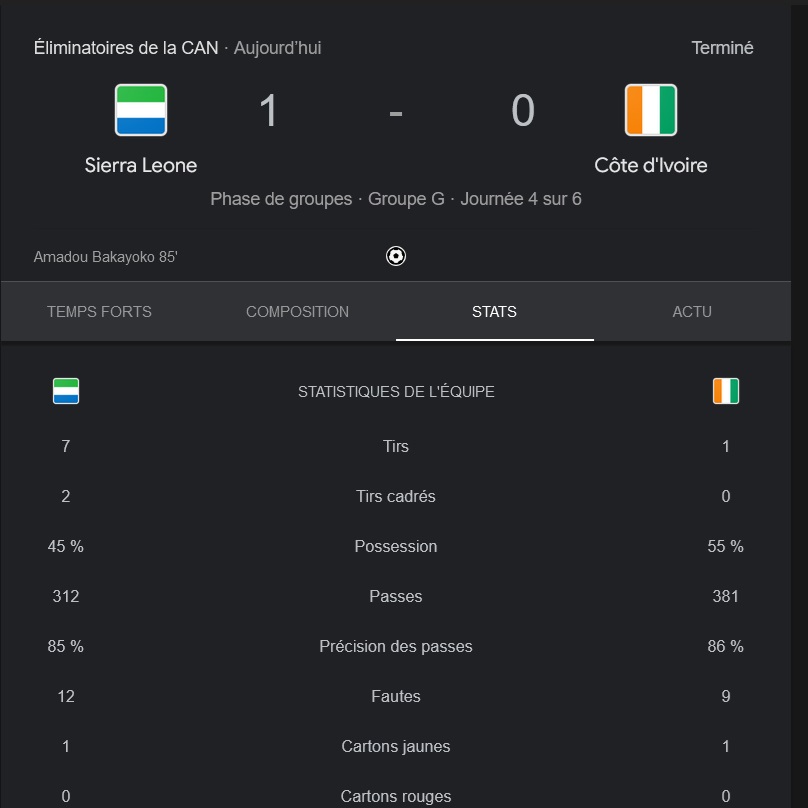Click the Tirs cadrés stat label
Image resolution: width=808 pixels, height=808 pixels.
pos(396,496)
